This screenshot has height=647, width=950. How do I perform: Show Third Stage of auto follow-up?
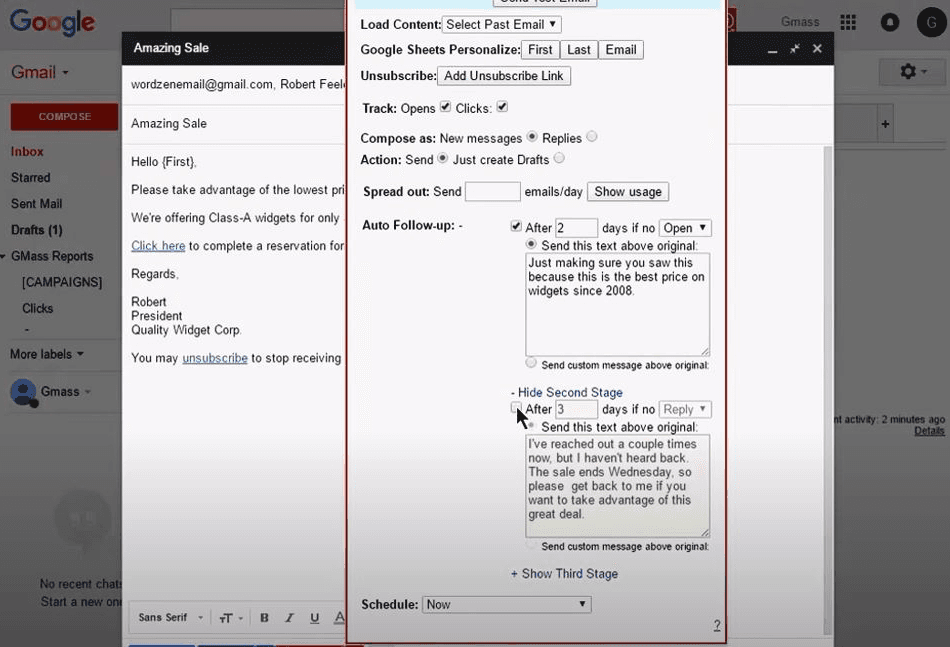[564, 574]
